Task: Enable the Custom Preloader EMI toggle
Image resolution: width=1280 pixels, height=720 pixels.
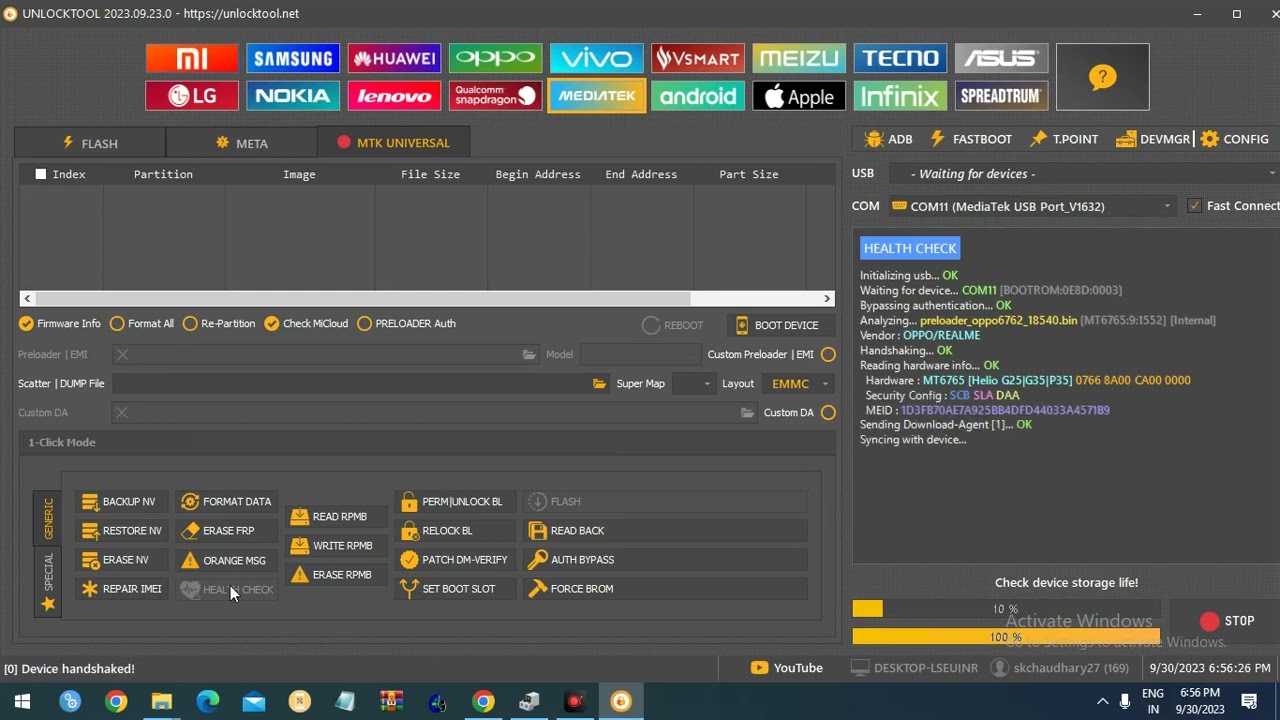Action: click(x=828, y=354)
